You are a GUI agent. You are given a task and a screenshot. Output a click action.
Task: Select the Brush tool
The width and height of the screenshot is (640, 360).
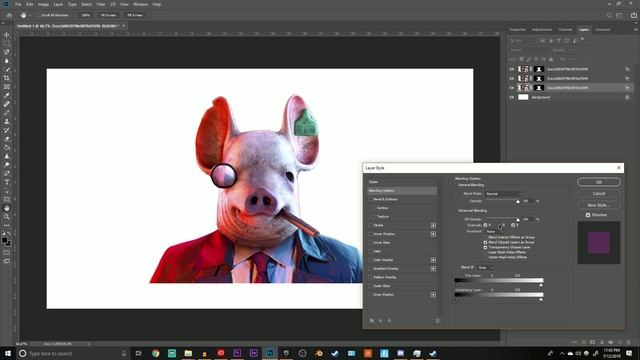(x=7, y=113)
